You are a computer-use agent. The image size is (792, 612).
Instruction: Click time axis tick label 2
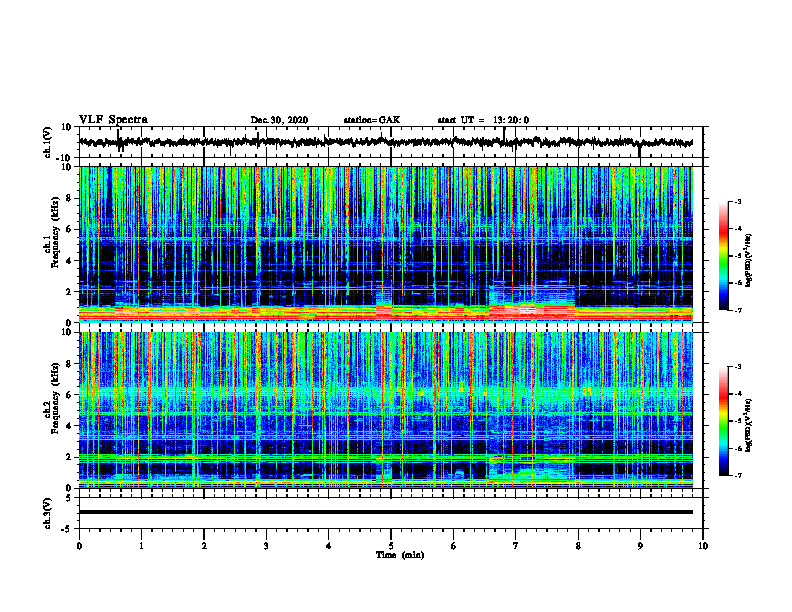tap(204, 546)
